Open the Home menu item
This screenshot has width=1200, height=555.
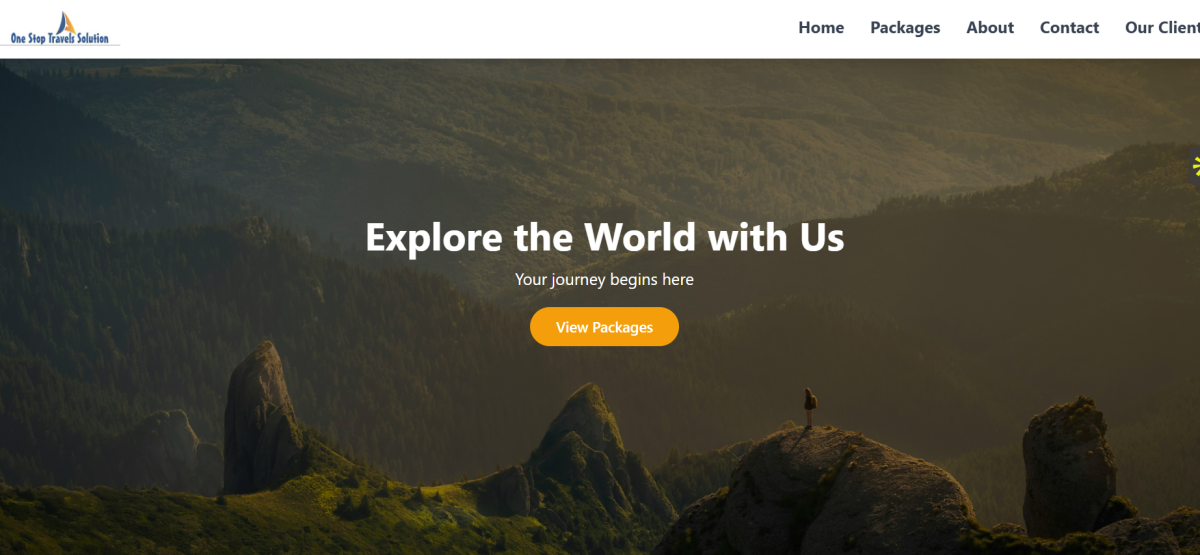pos(821,28)
